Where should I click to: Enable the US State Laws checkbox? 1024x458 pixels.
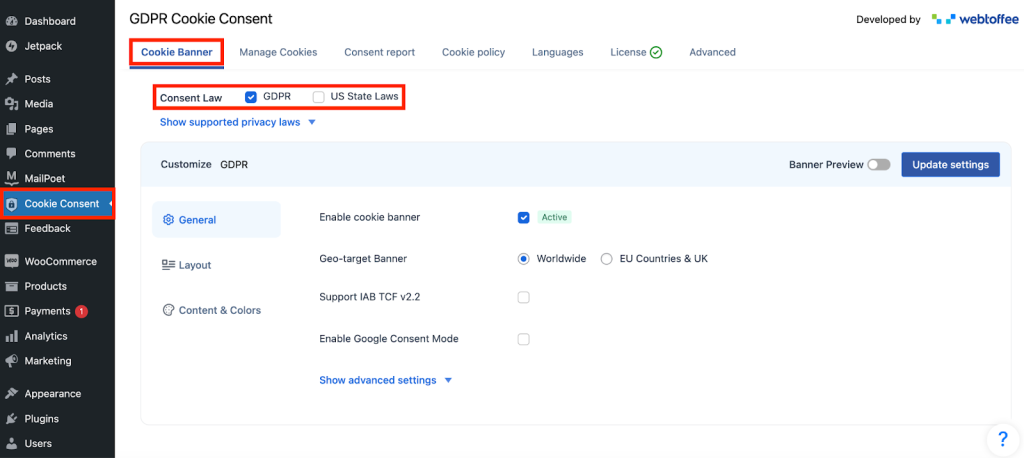[x=319, y=97]
